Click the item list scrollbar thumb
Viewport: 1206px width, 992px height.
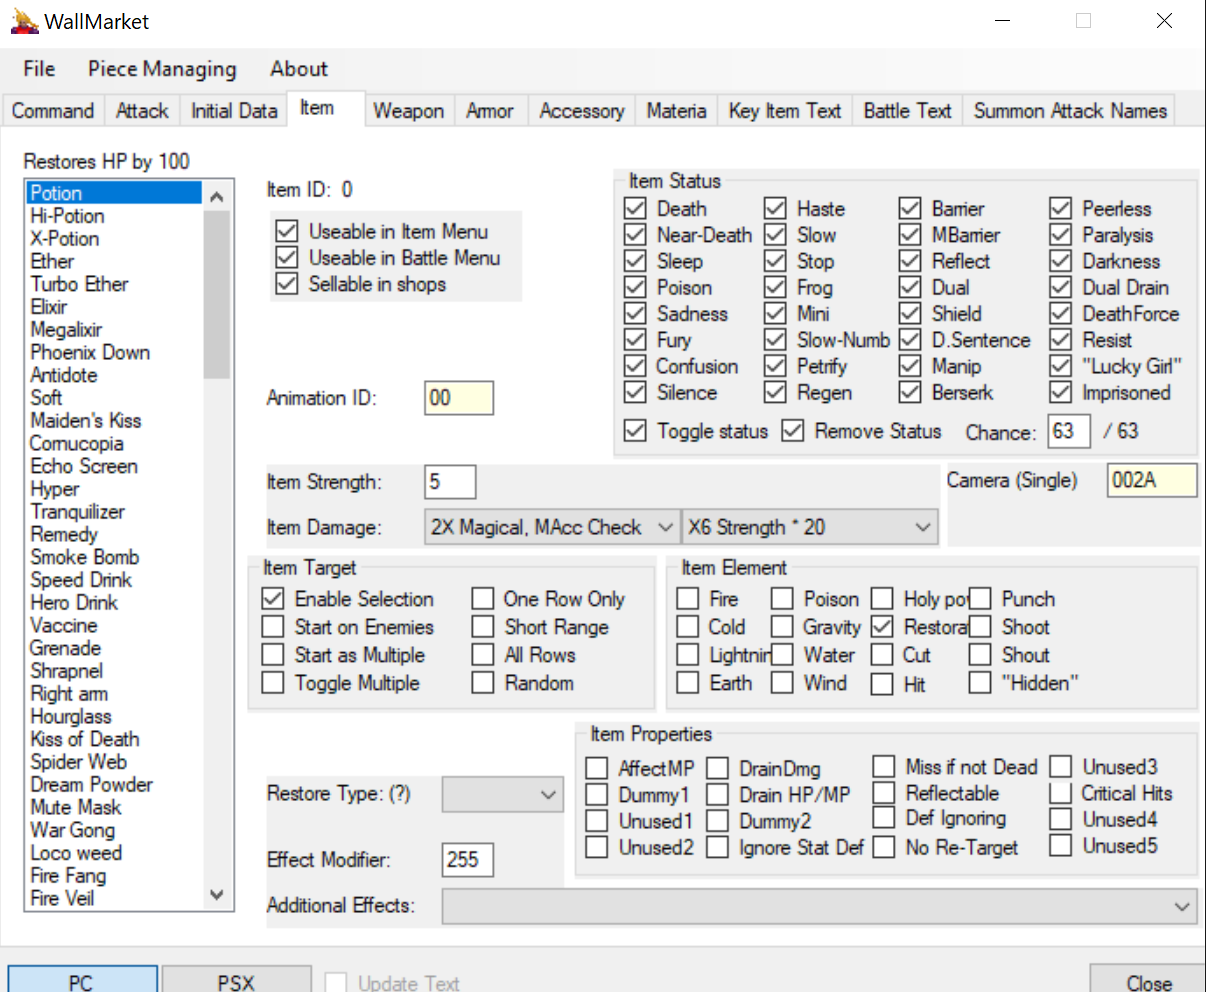pyautogui.click(x=217, y=294)
